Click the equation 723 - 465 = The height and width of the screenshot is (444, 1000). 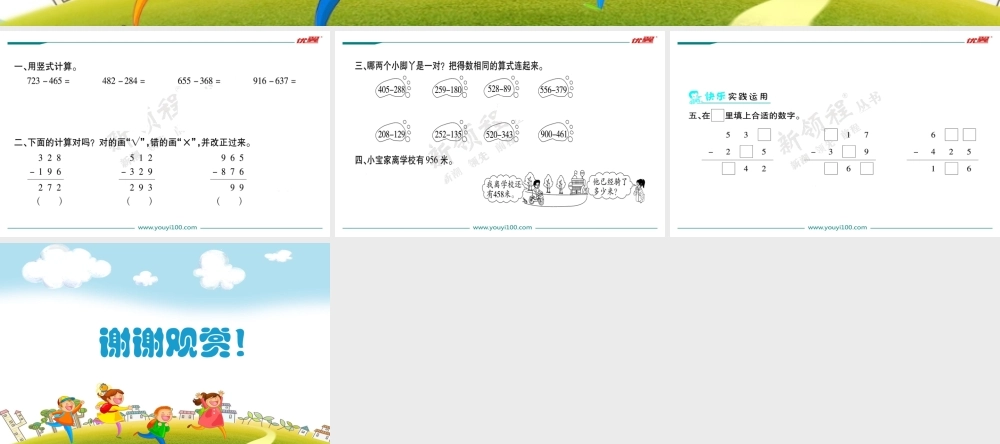48,80
